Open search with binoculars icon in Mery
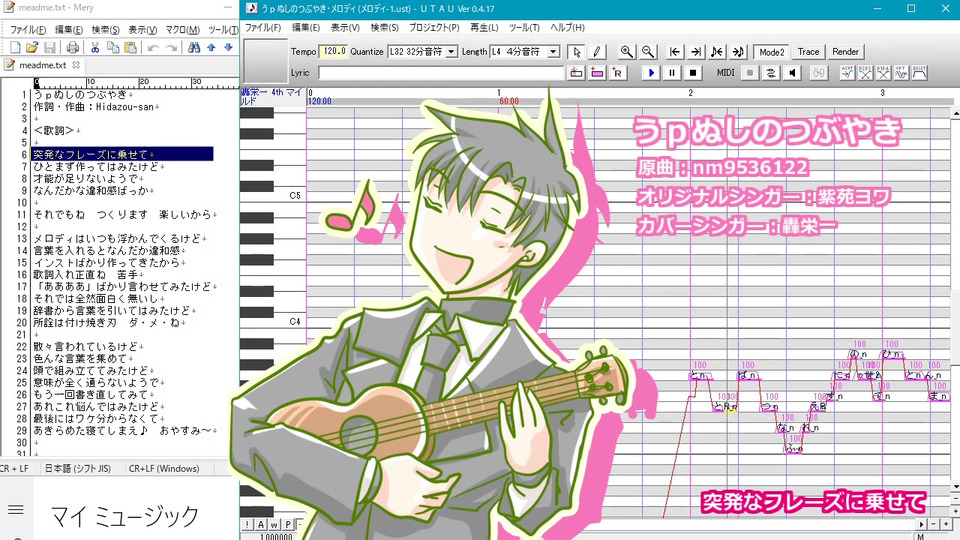 pos(194,47)
